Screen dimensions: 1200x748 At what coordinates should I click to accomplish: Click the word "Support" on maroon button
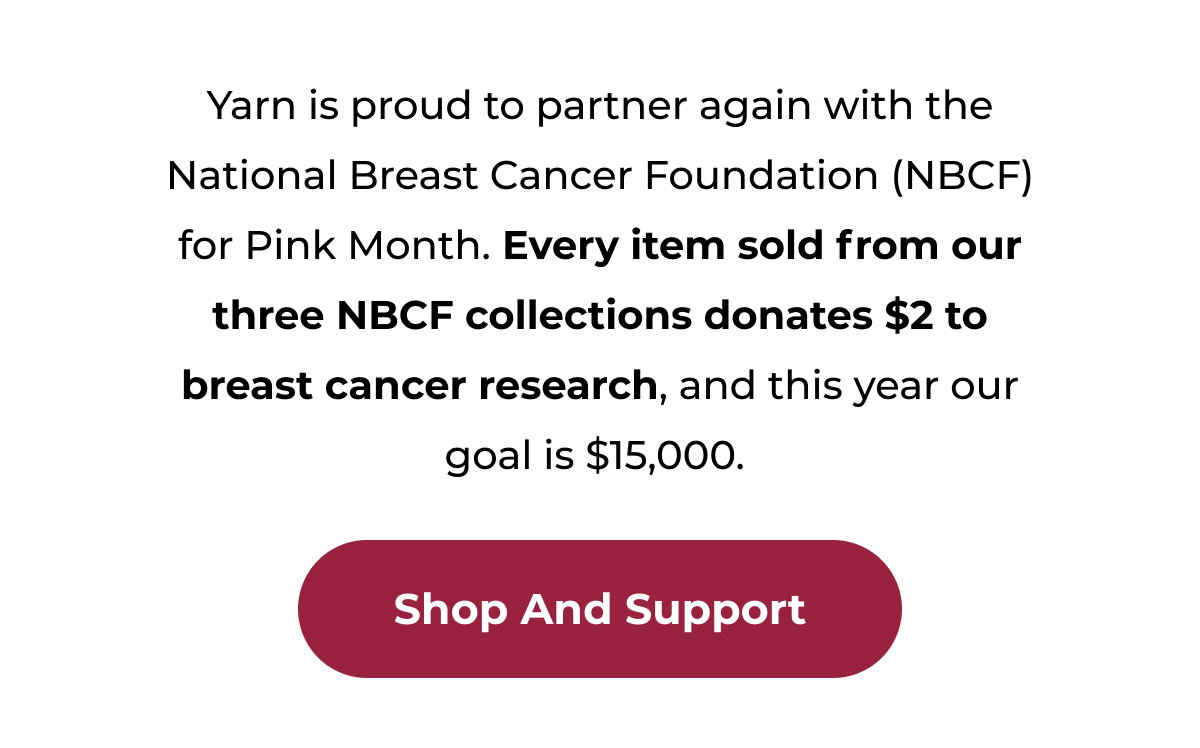[716, 610]
